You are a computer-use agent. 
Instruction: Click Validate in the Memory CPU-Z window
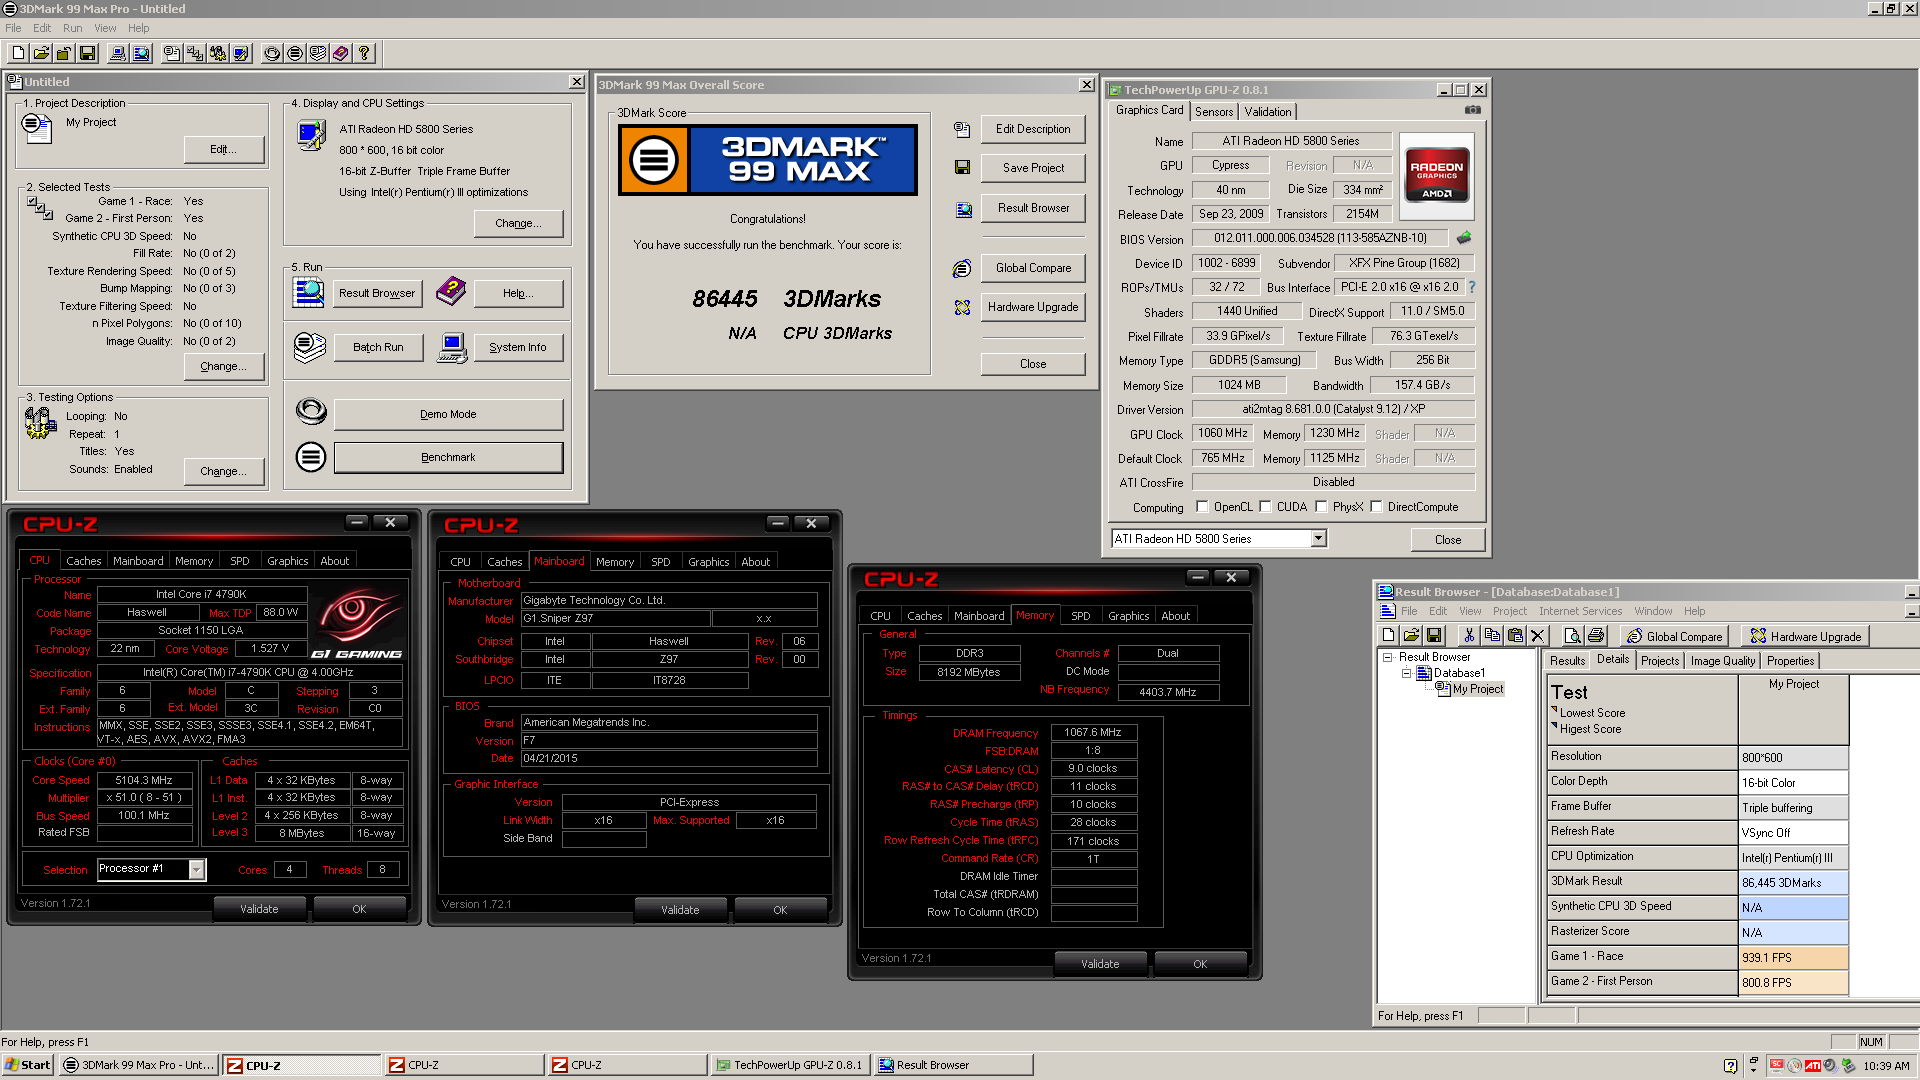pos(1100,964)
